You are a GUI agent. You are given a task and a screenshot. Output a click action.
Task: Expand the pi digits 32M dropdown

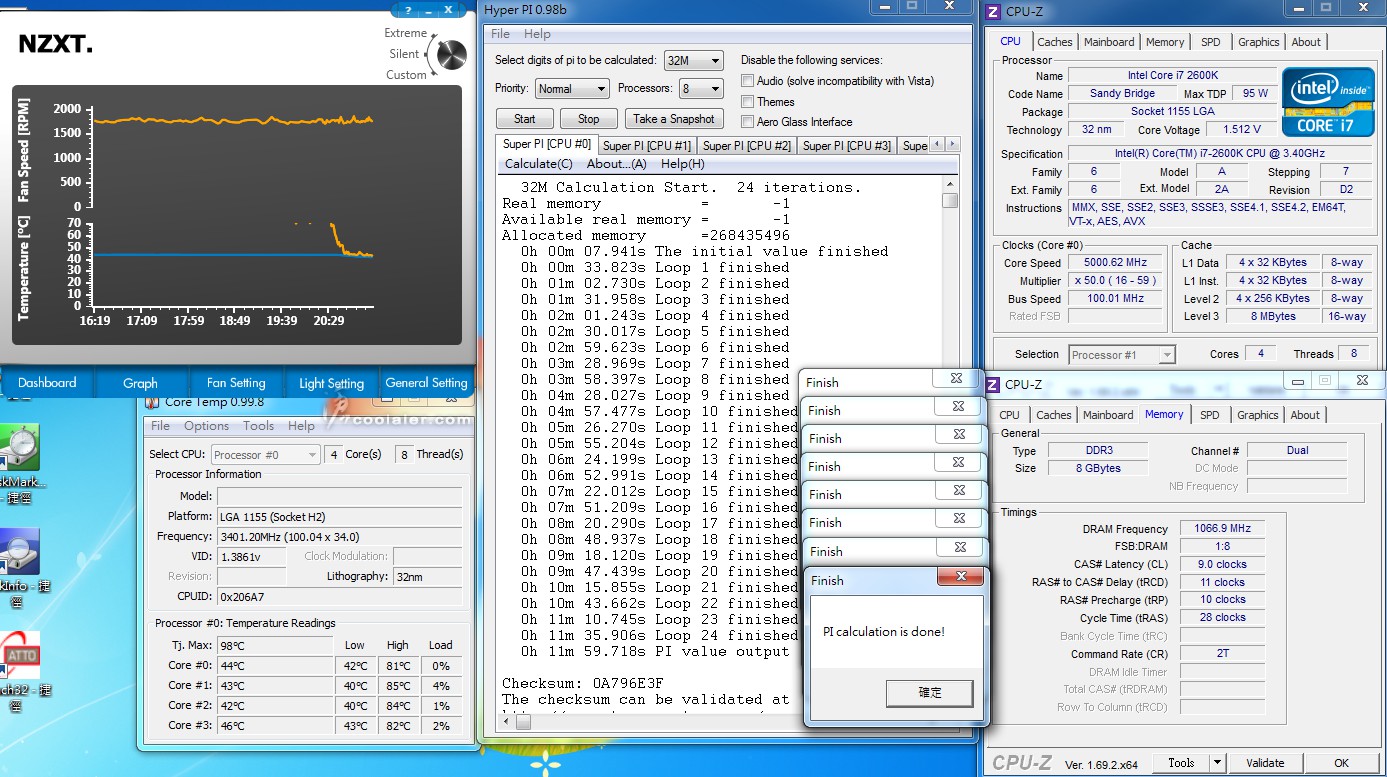pos(694,61)
